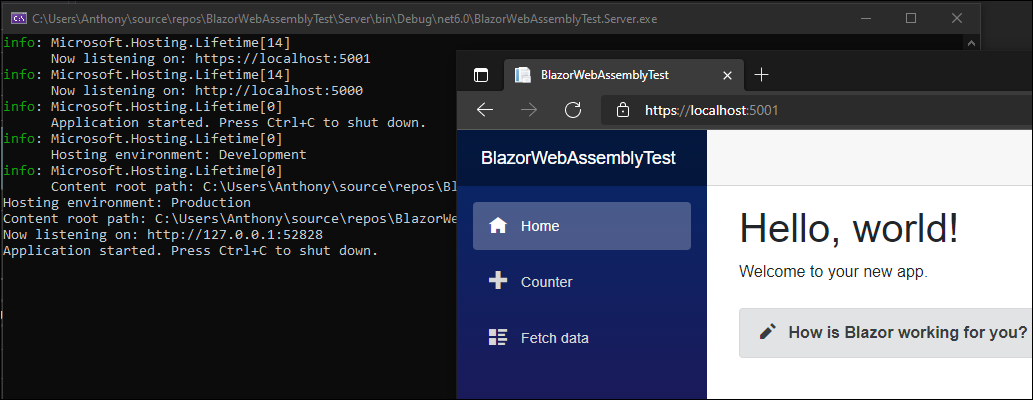Open the Fetch data nav item
The width and height of the screenshot is (1033, 400).
pyautogui.click(x=582, y=338)
